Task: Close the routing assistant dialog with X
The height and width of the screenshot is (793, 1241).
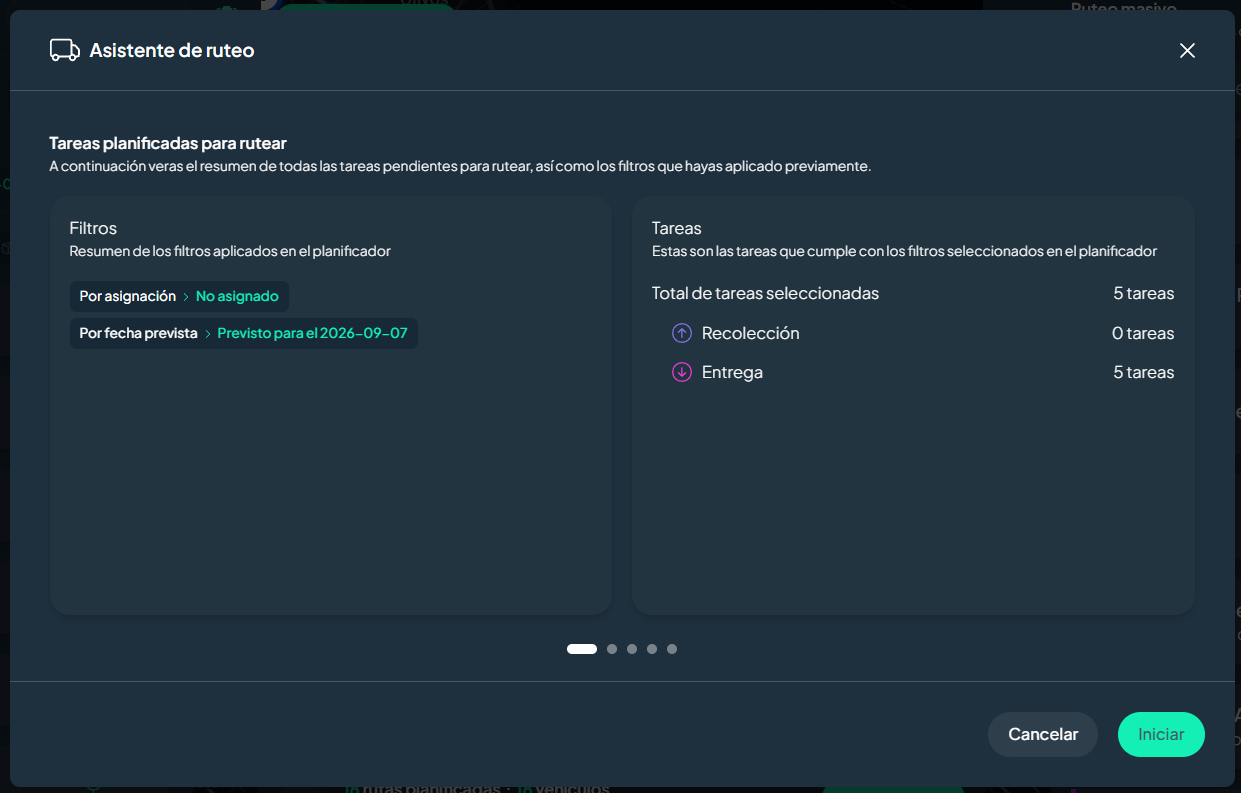Action: 1187,50
